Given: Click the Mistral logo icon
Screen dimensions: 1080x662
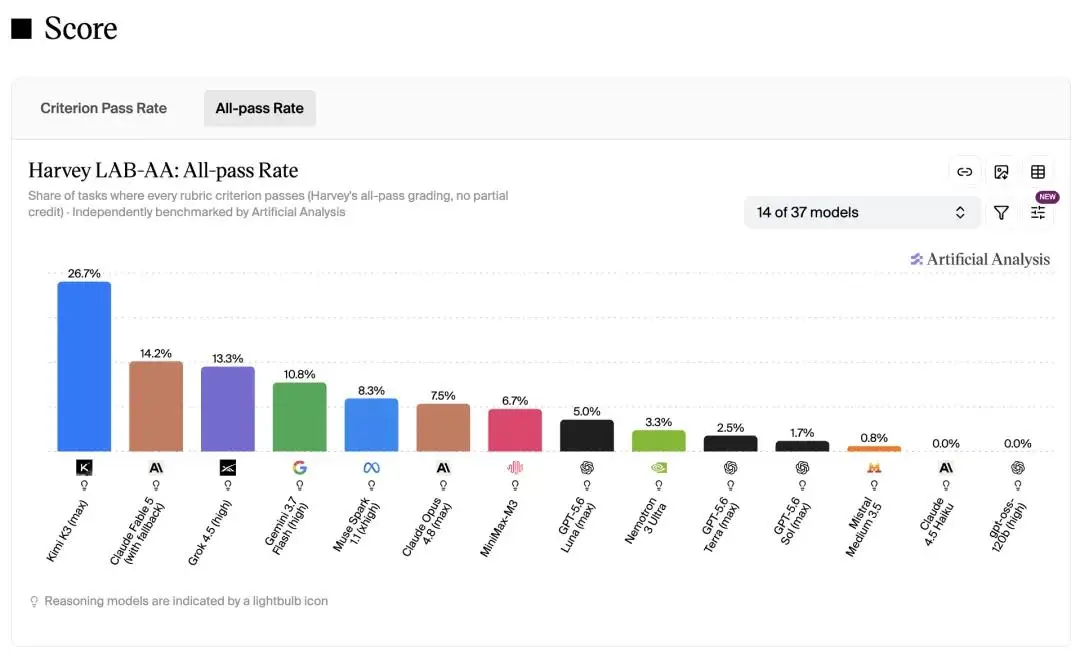Looking at the screenshot, I should (874, 468).
